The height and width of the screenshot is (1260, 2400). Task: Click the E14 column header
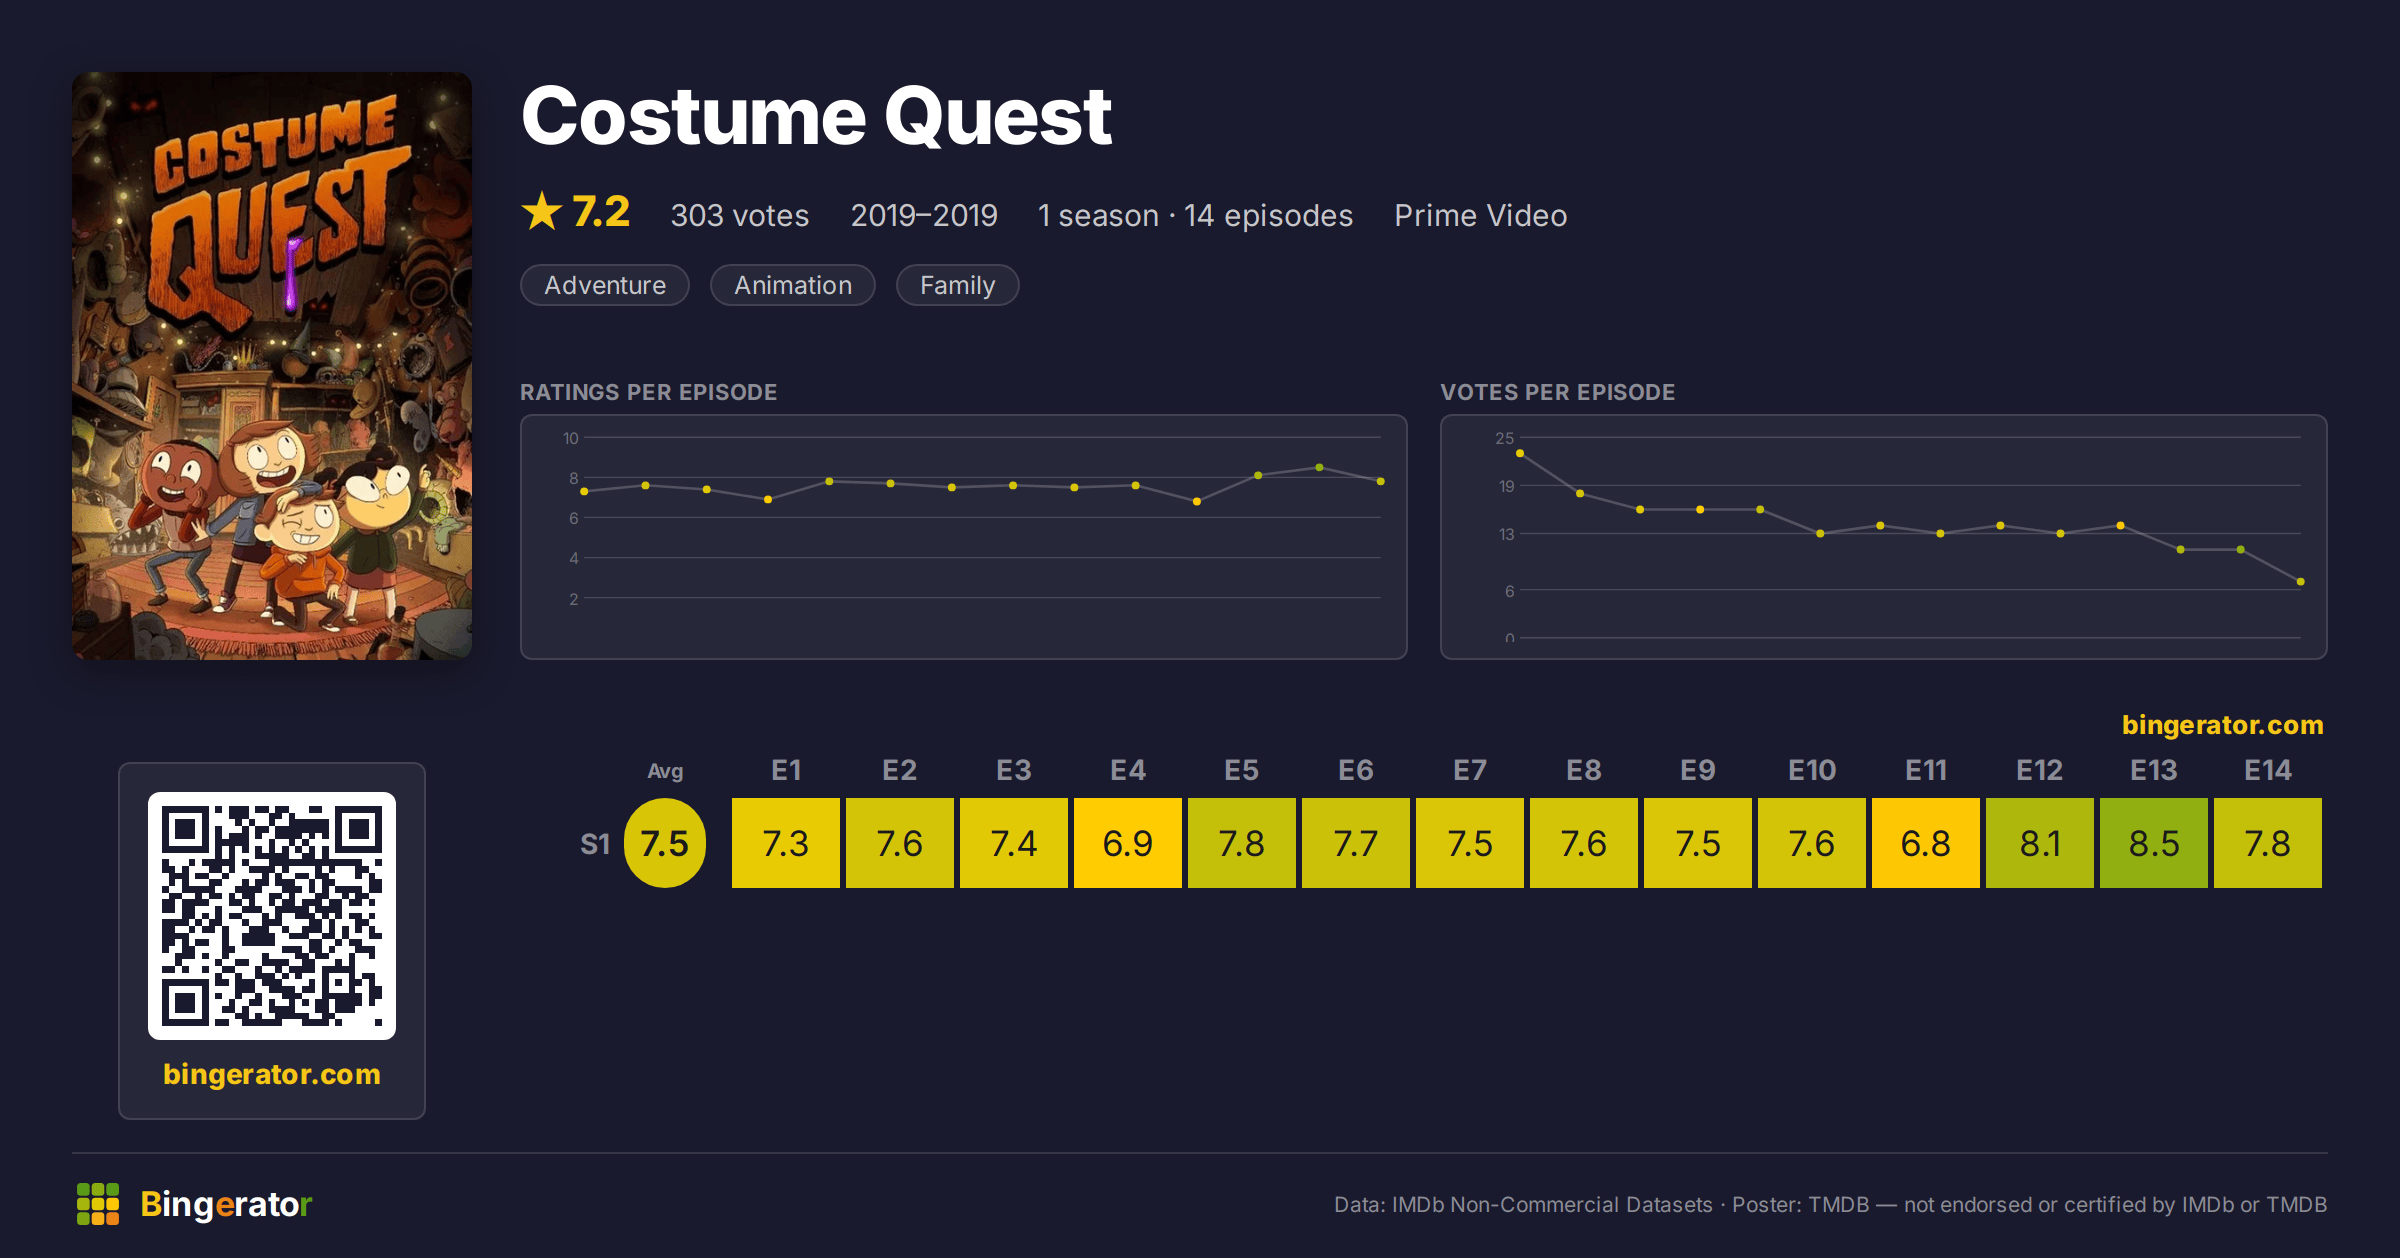2268,770
